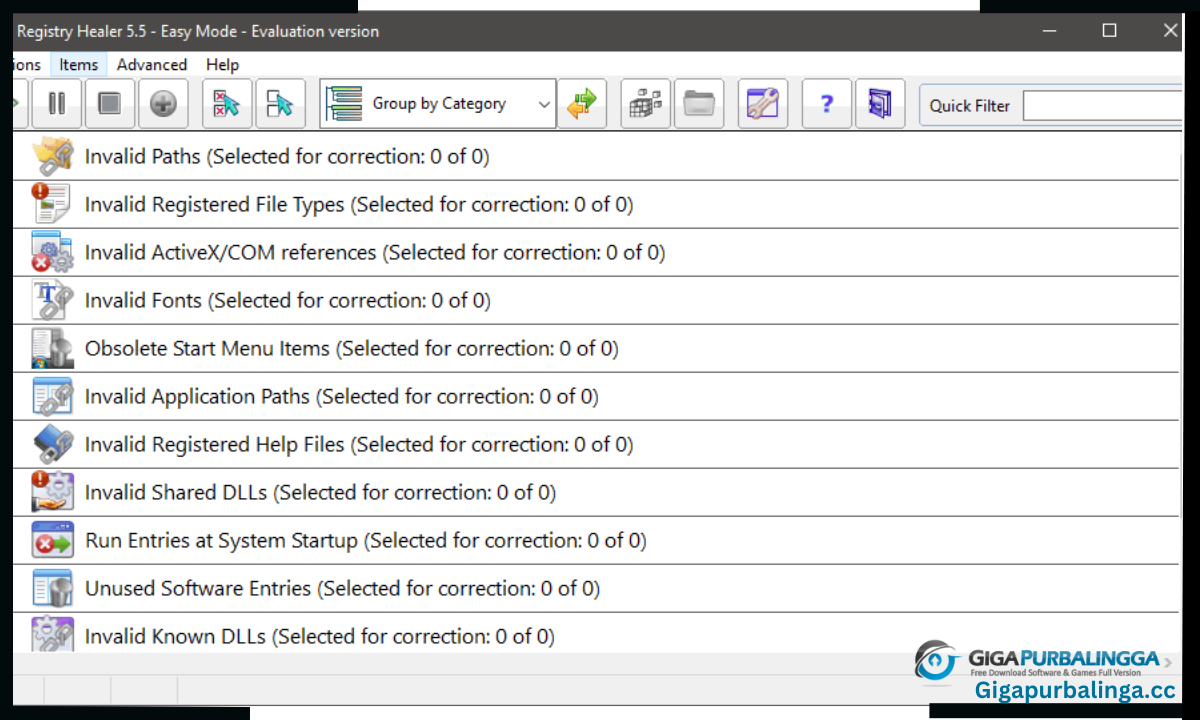Stop the scan using the square button
This screenshot has width=1200, height=720.
point(110,104)
